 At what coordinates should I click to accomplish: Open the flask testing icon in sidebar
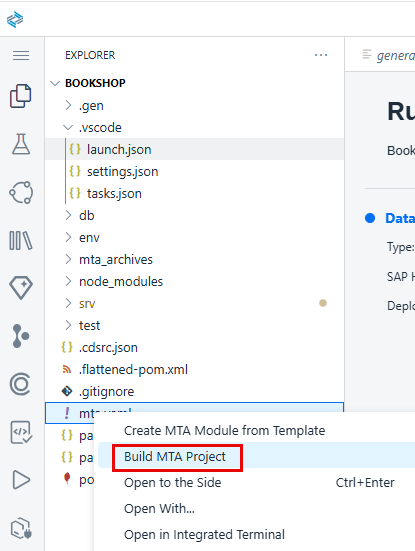(21, 144)
